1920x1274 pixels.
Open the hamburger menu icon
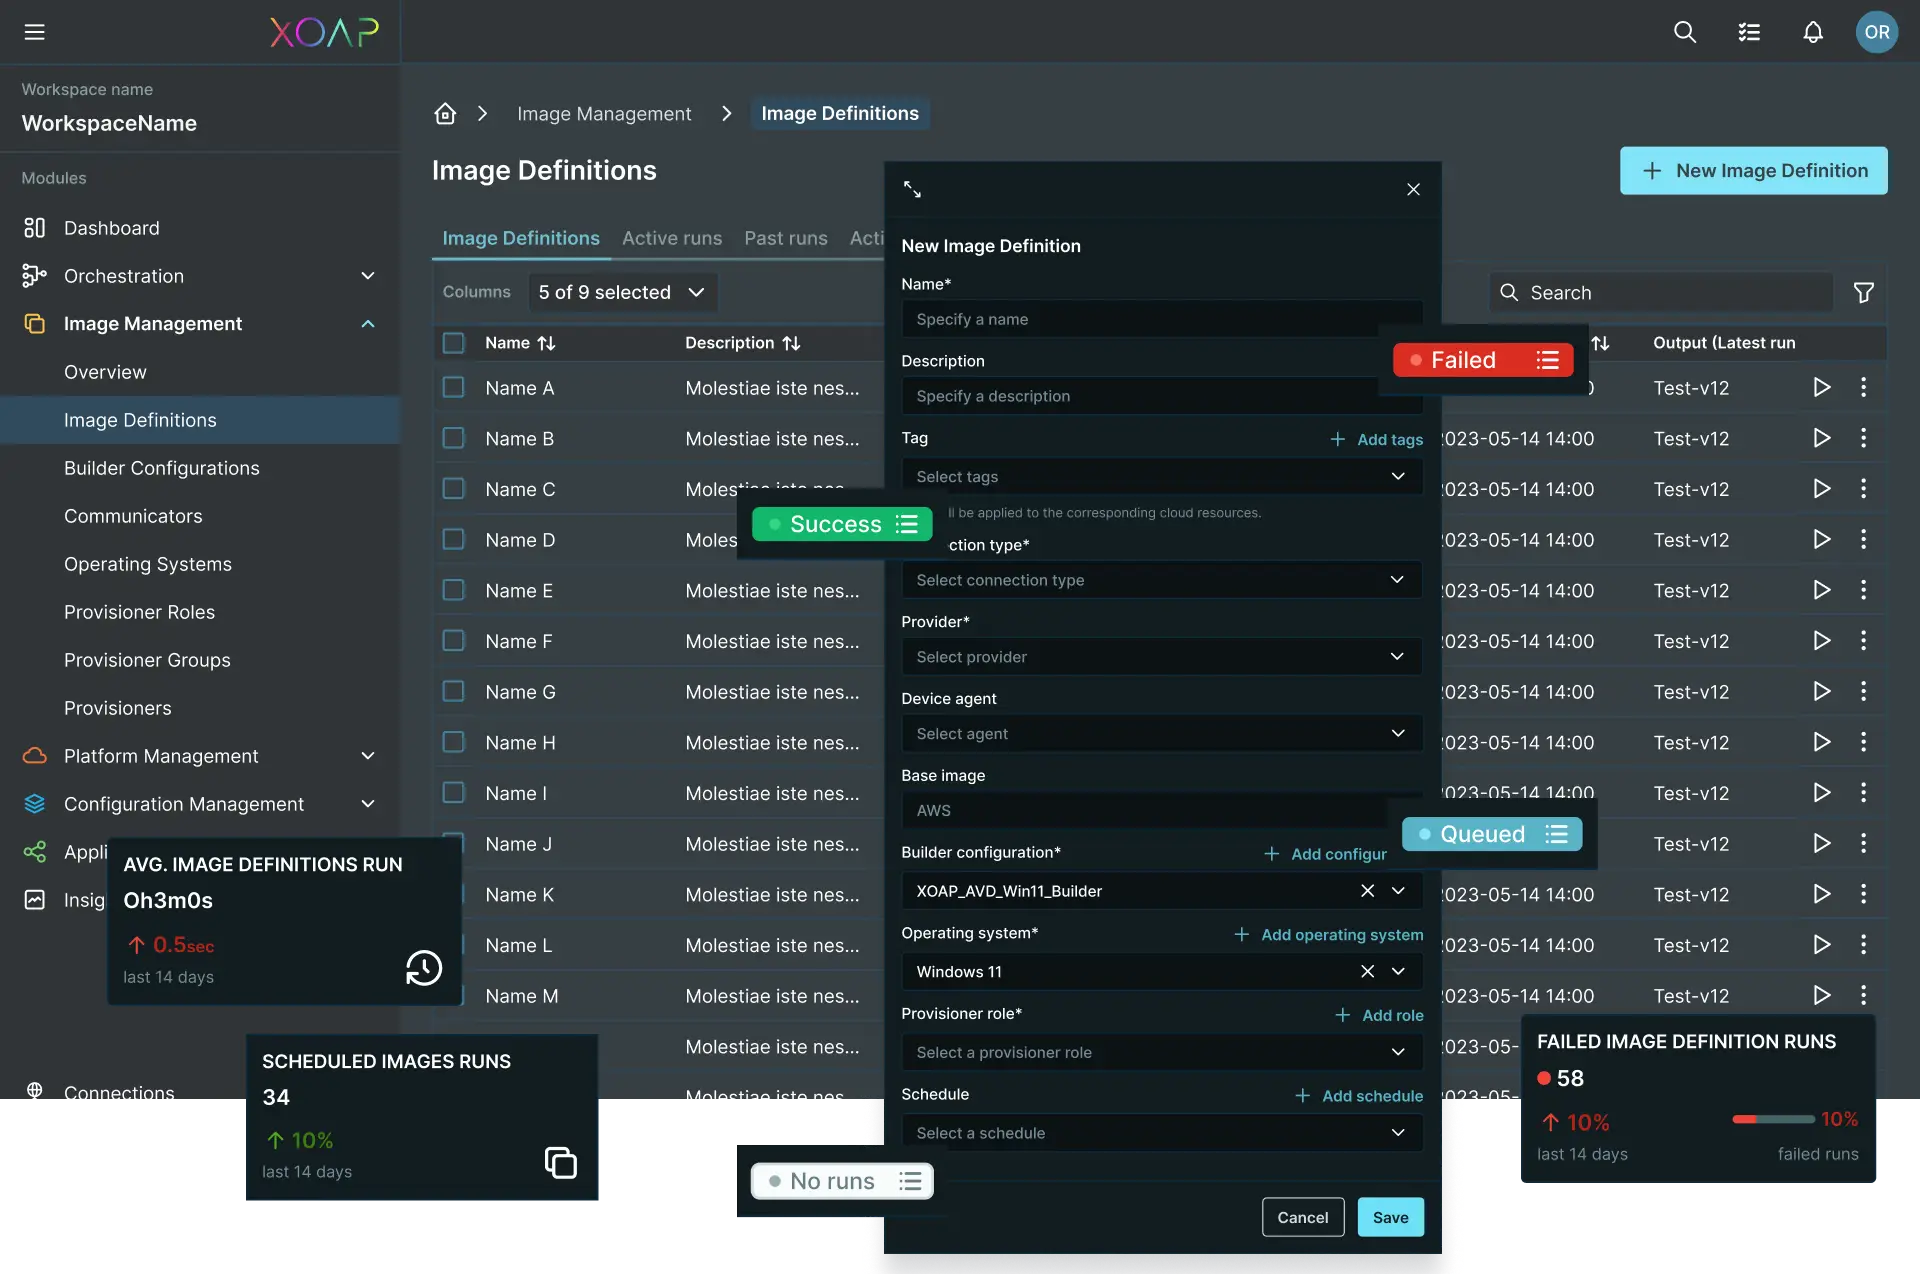tap(35, 32)
